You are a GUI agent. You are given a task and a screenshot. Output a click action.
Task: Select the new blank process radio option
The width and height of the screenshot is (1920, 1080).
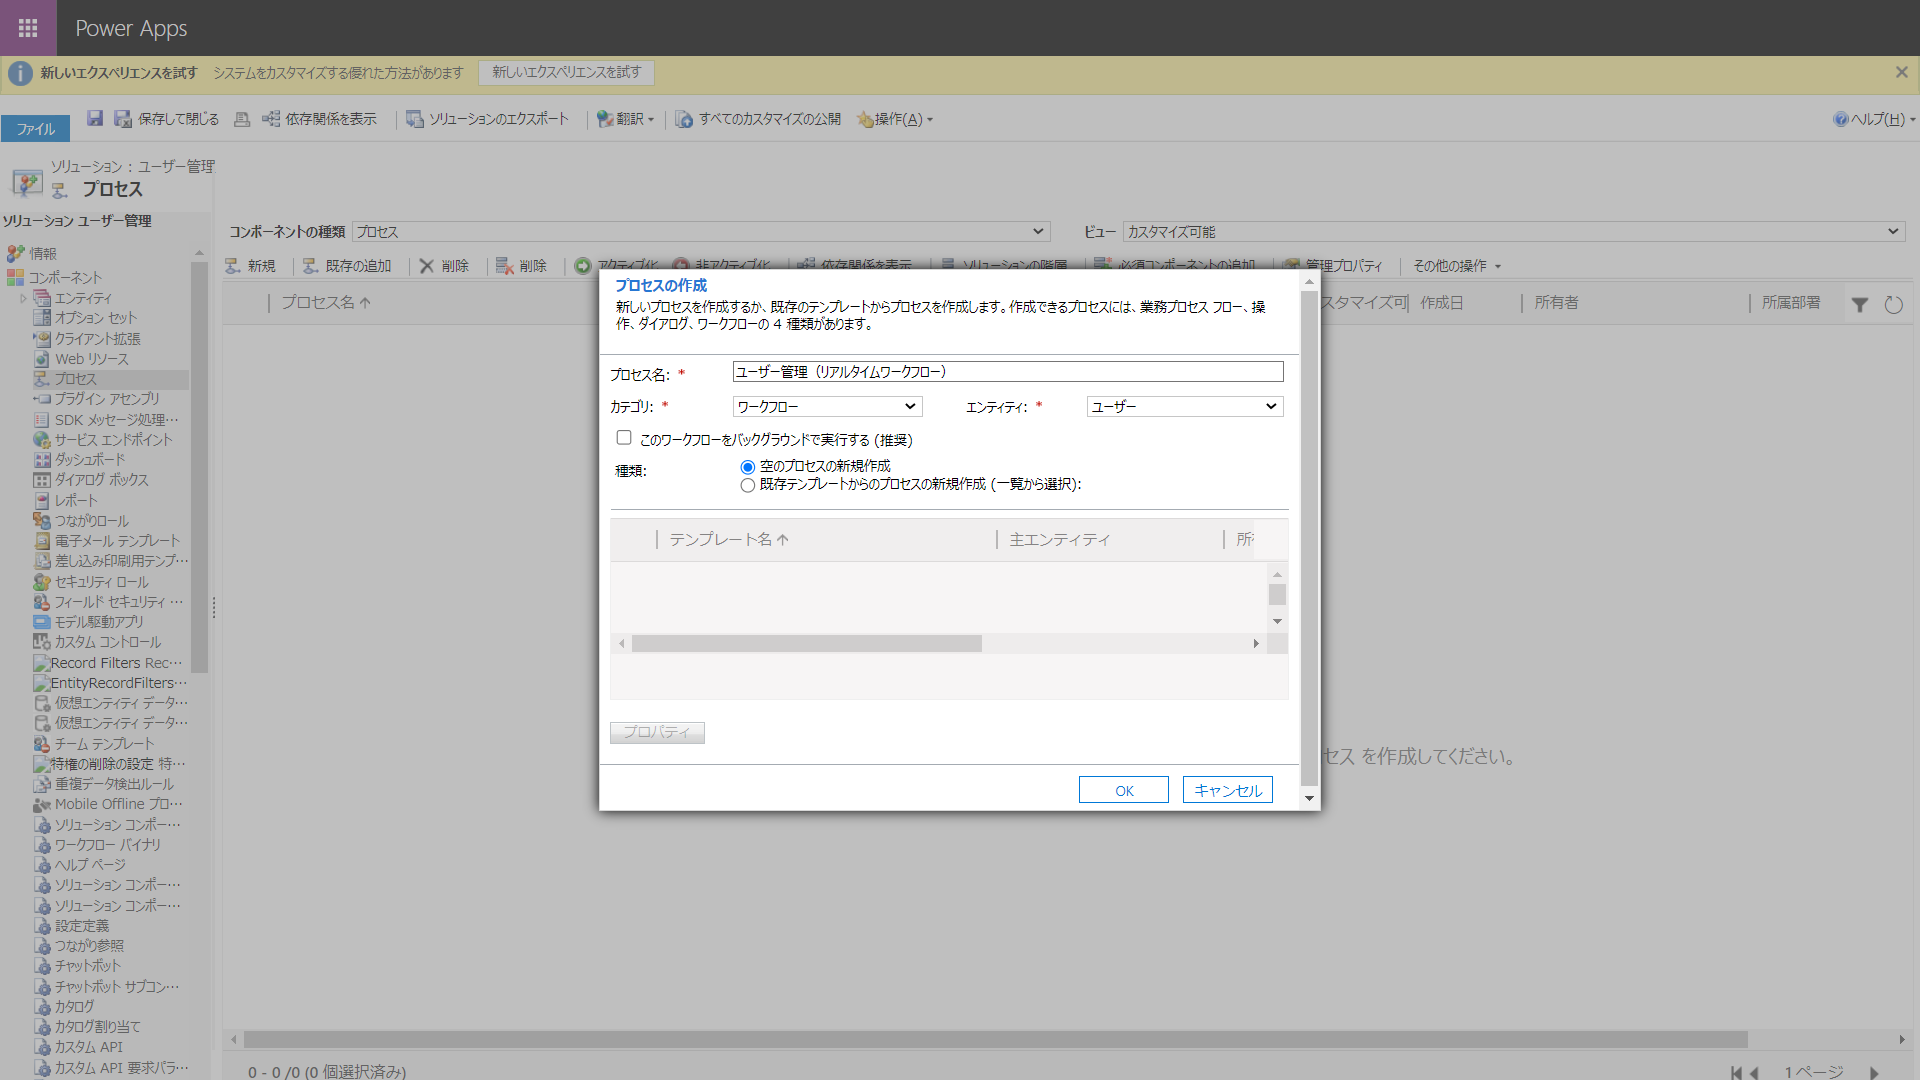click(747, 467)
